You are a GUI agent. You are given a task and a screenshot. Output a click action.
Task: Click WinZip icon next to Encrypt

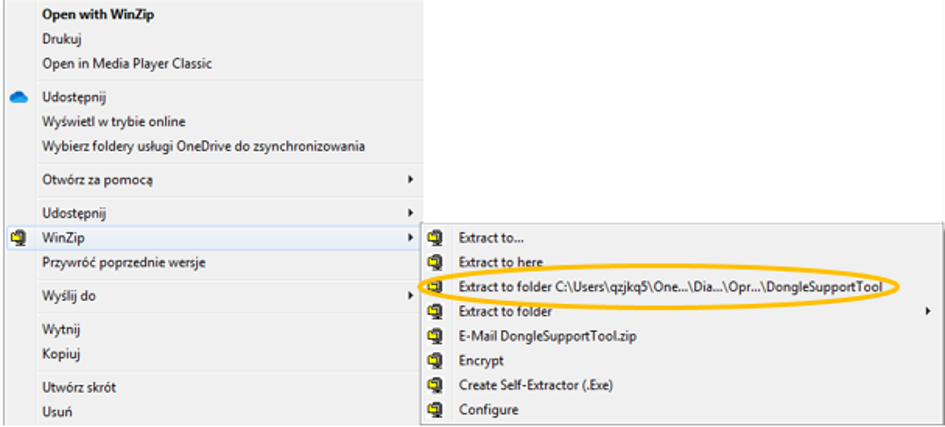tap(435, 361)
